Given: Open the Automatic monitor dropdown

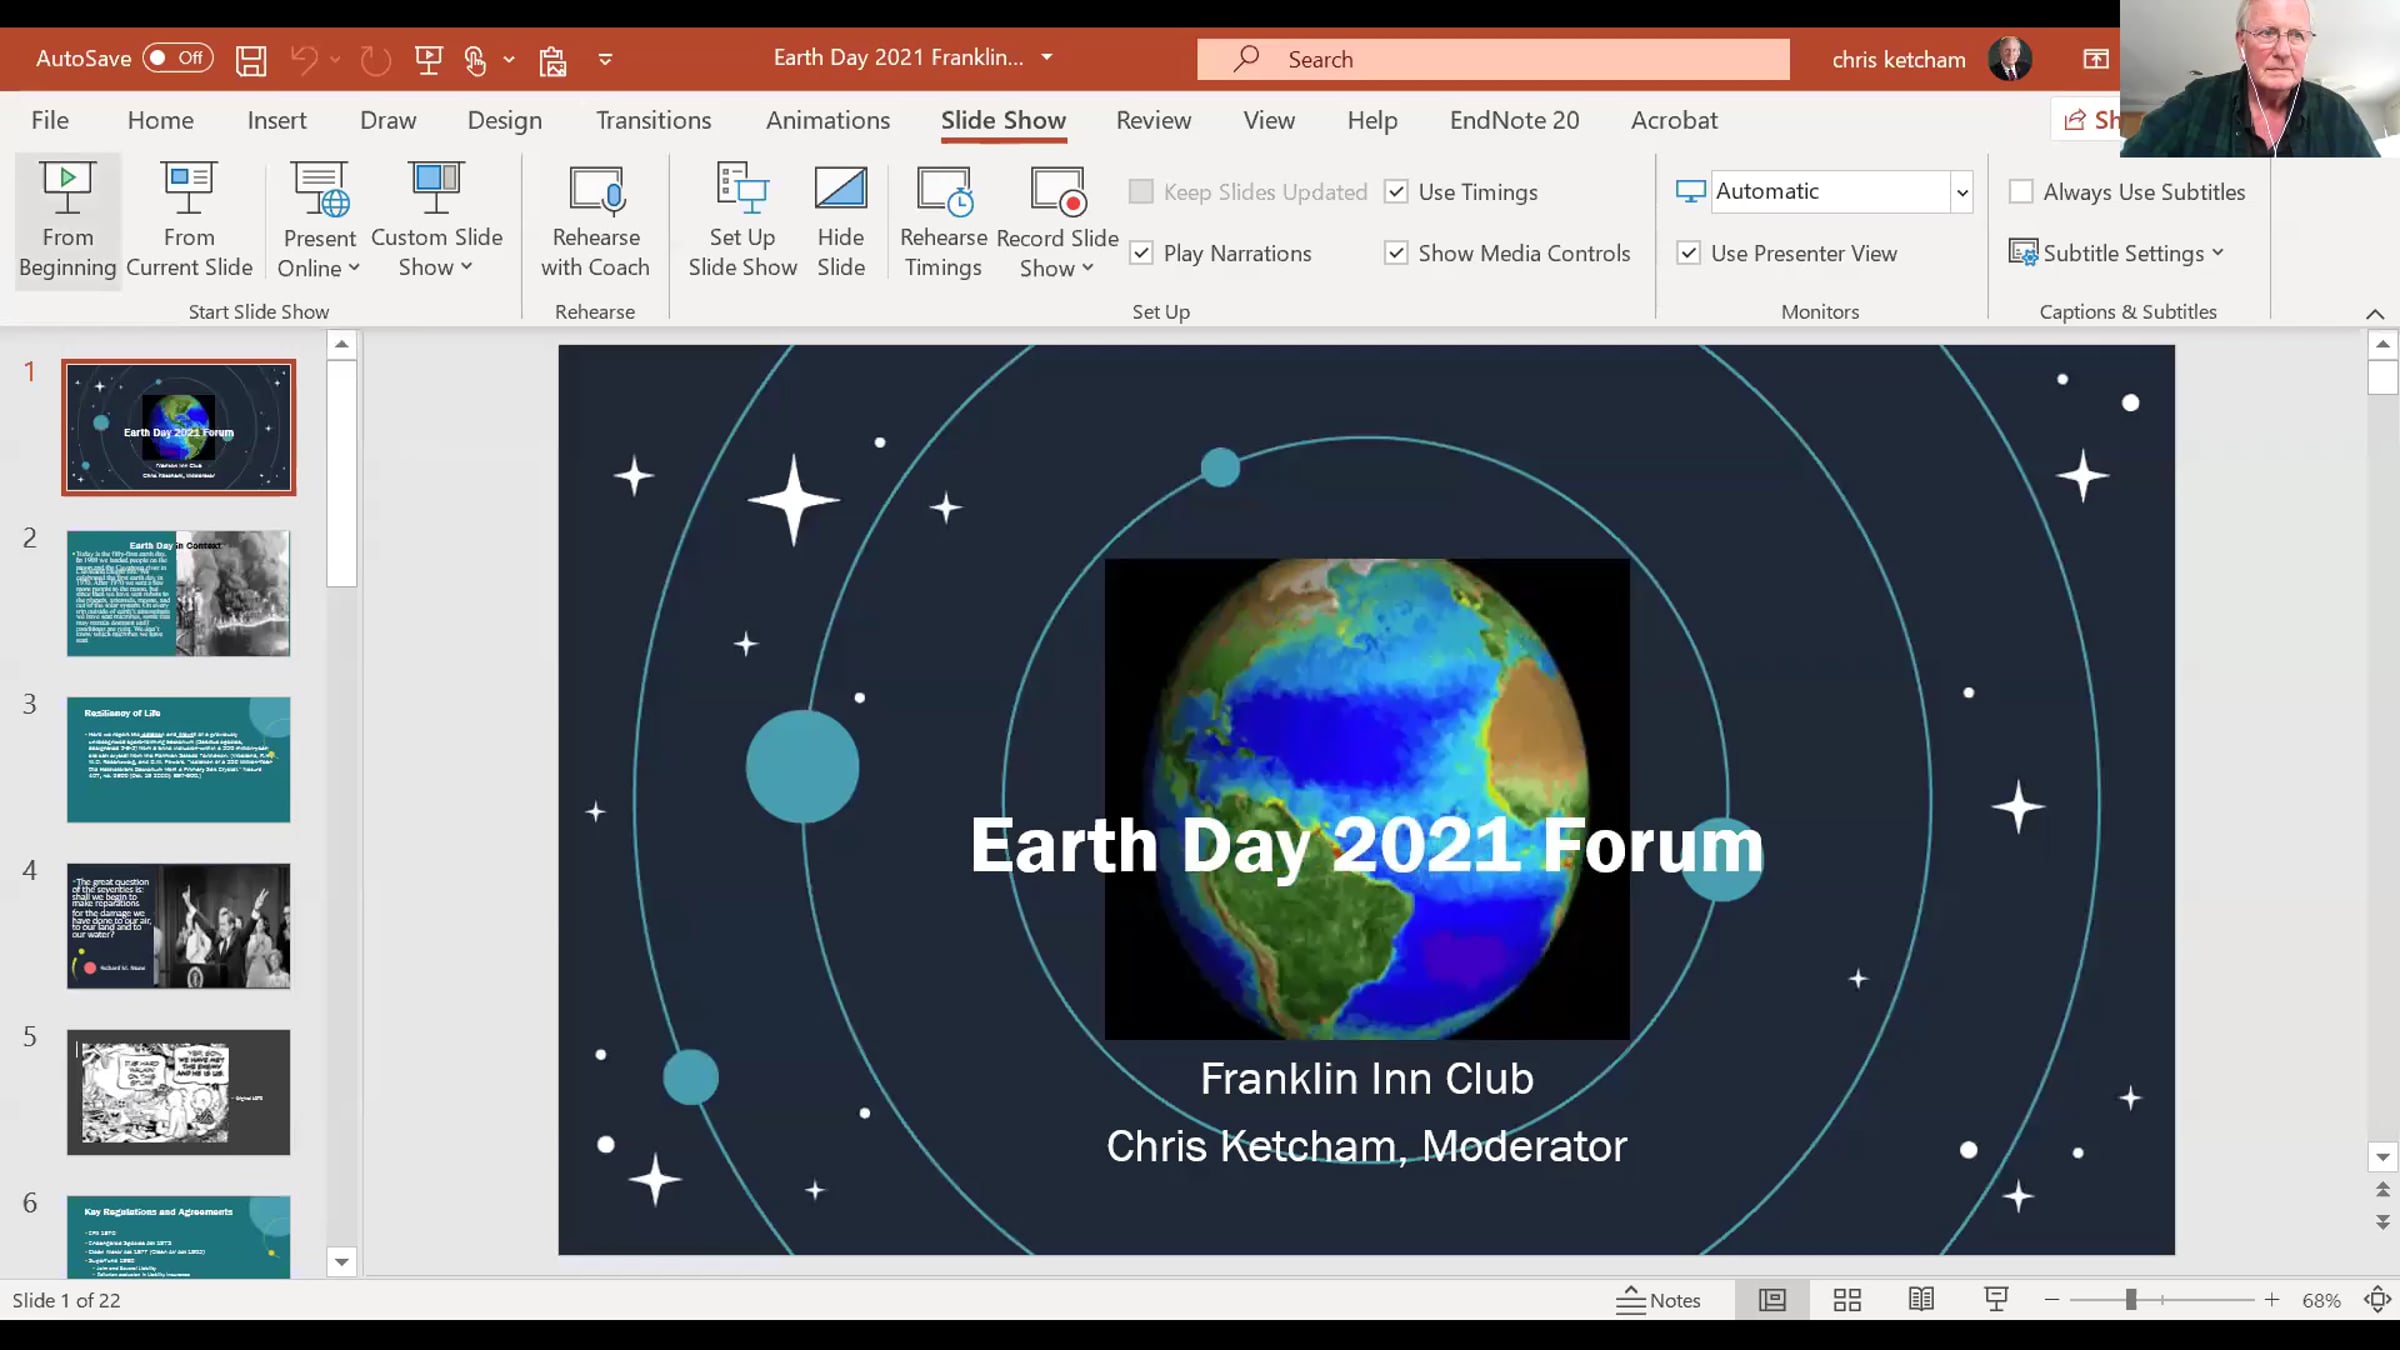Looking at the screenshot, I should point(1962,192).
